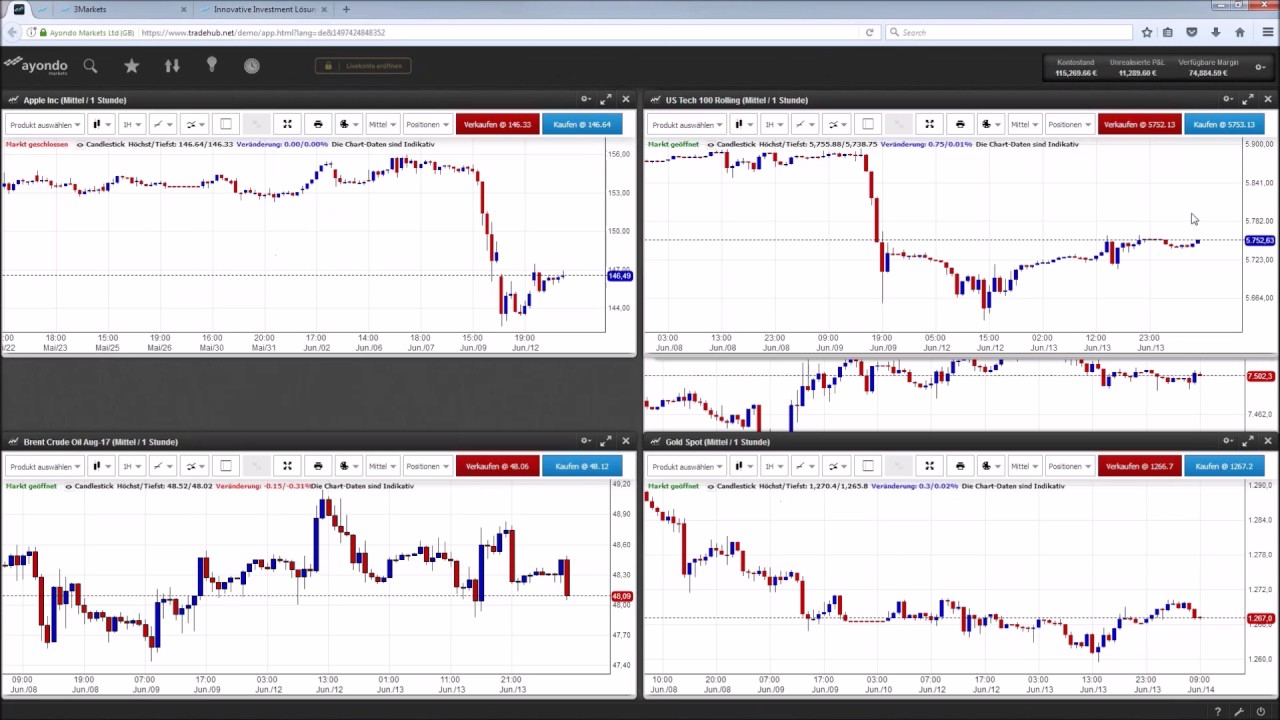Fit US Tech 100 chart to fullscreen view
Image resolution: width=1280 pixels, height=720 pixels.
point(929,124)
